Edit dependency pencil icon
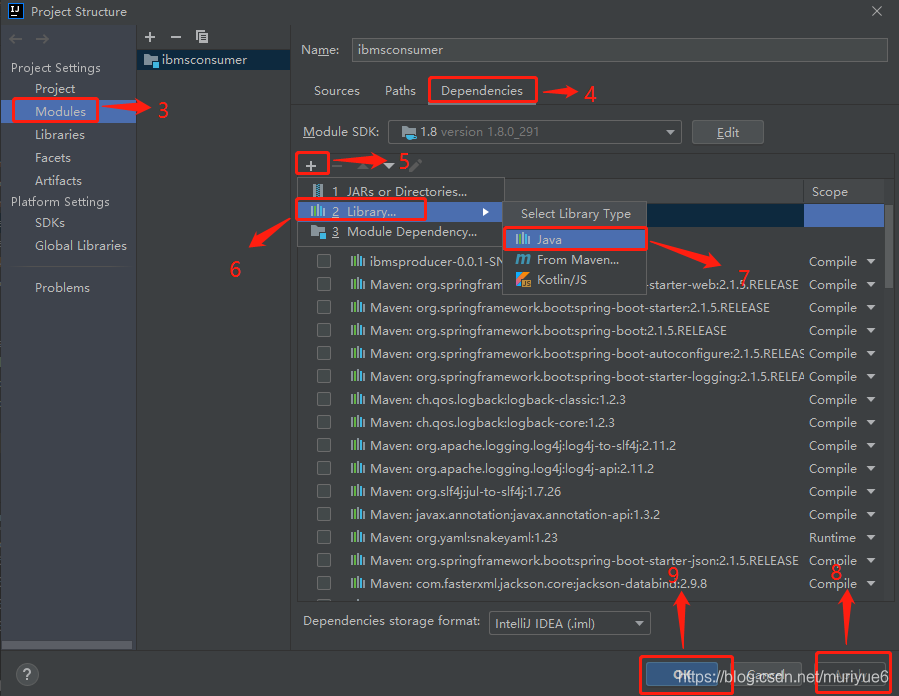This screenshot has height=696, width=899. coord(416,166)
